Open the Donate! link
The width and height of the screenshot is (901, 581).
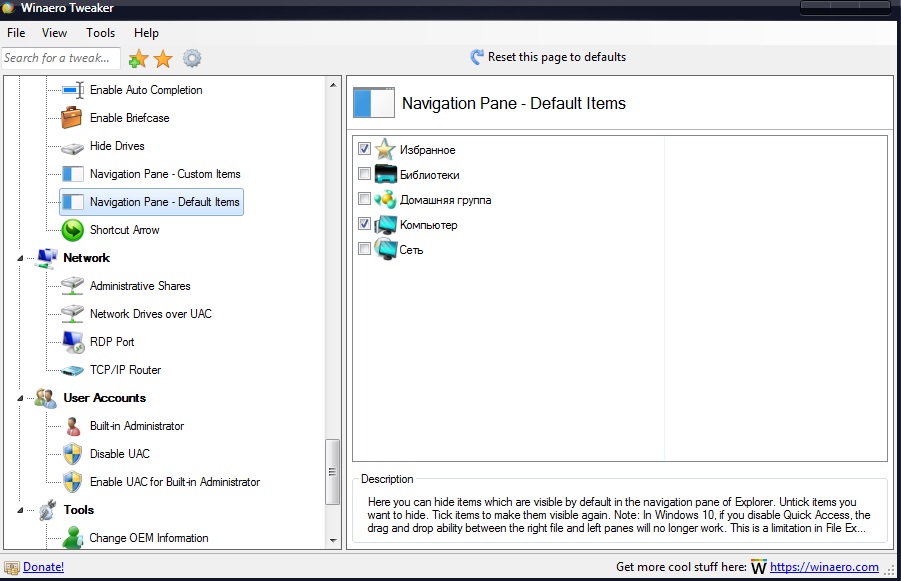tap(44, 567)
